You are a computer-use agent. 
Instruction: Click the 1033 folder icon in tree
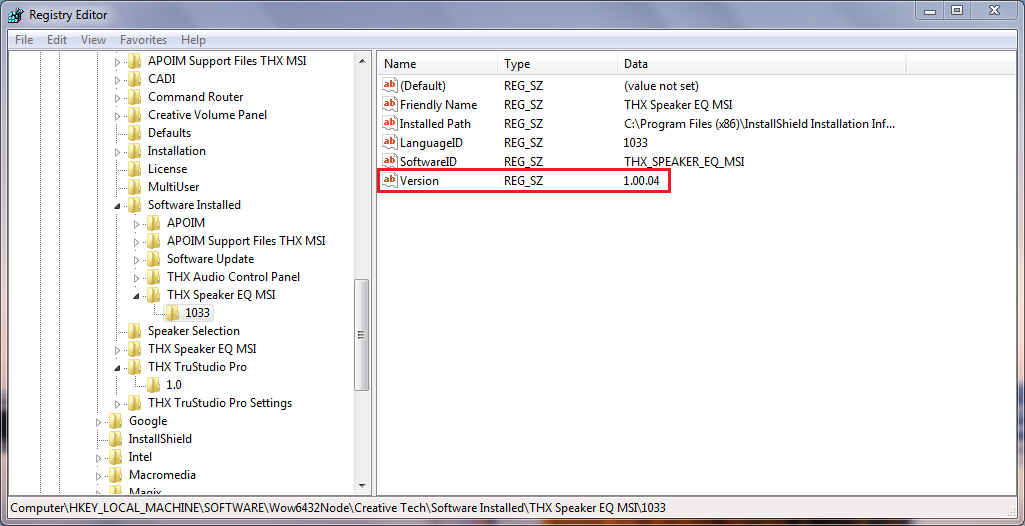[173, 313]
